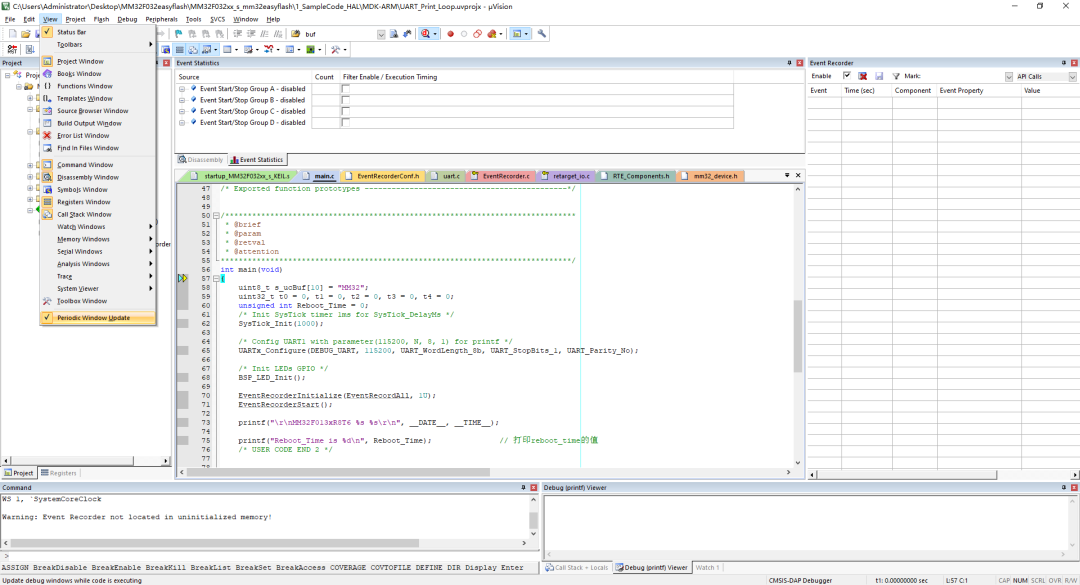Image resolution: width=1080 pixels, height=585 pixels.
Task: Check filter box for Group D
Action: [346, 123]
